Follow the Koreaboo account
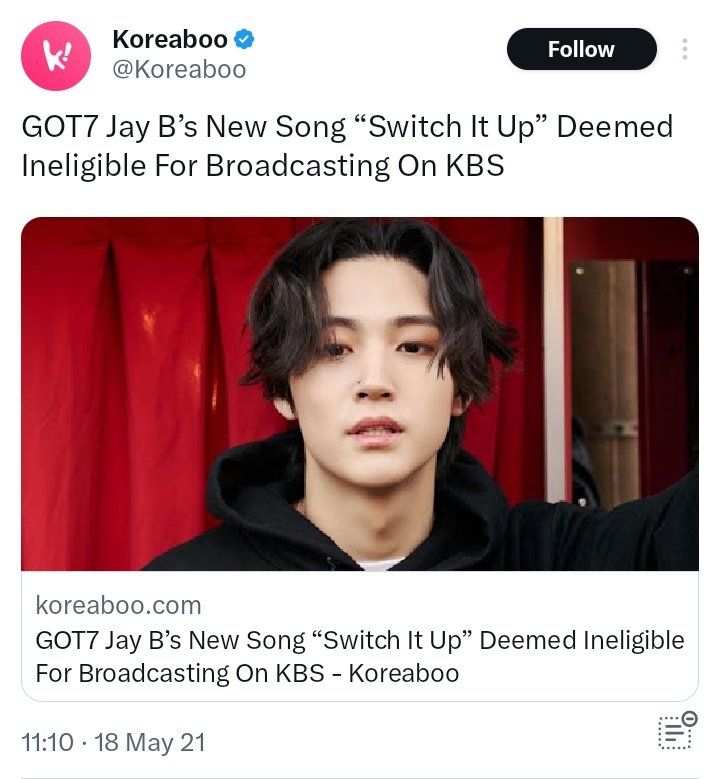 coord(581,49)
